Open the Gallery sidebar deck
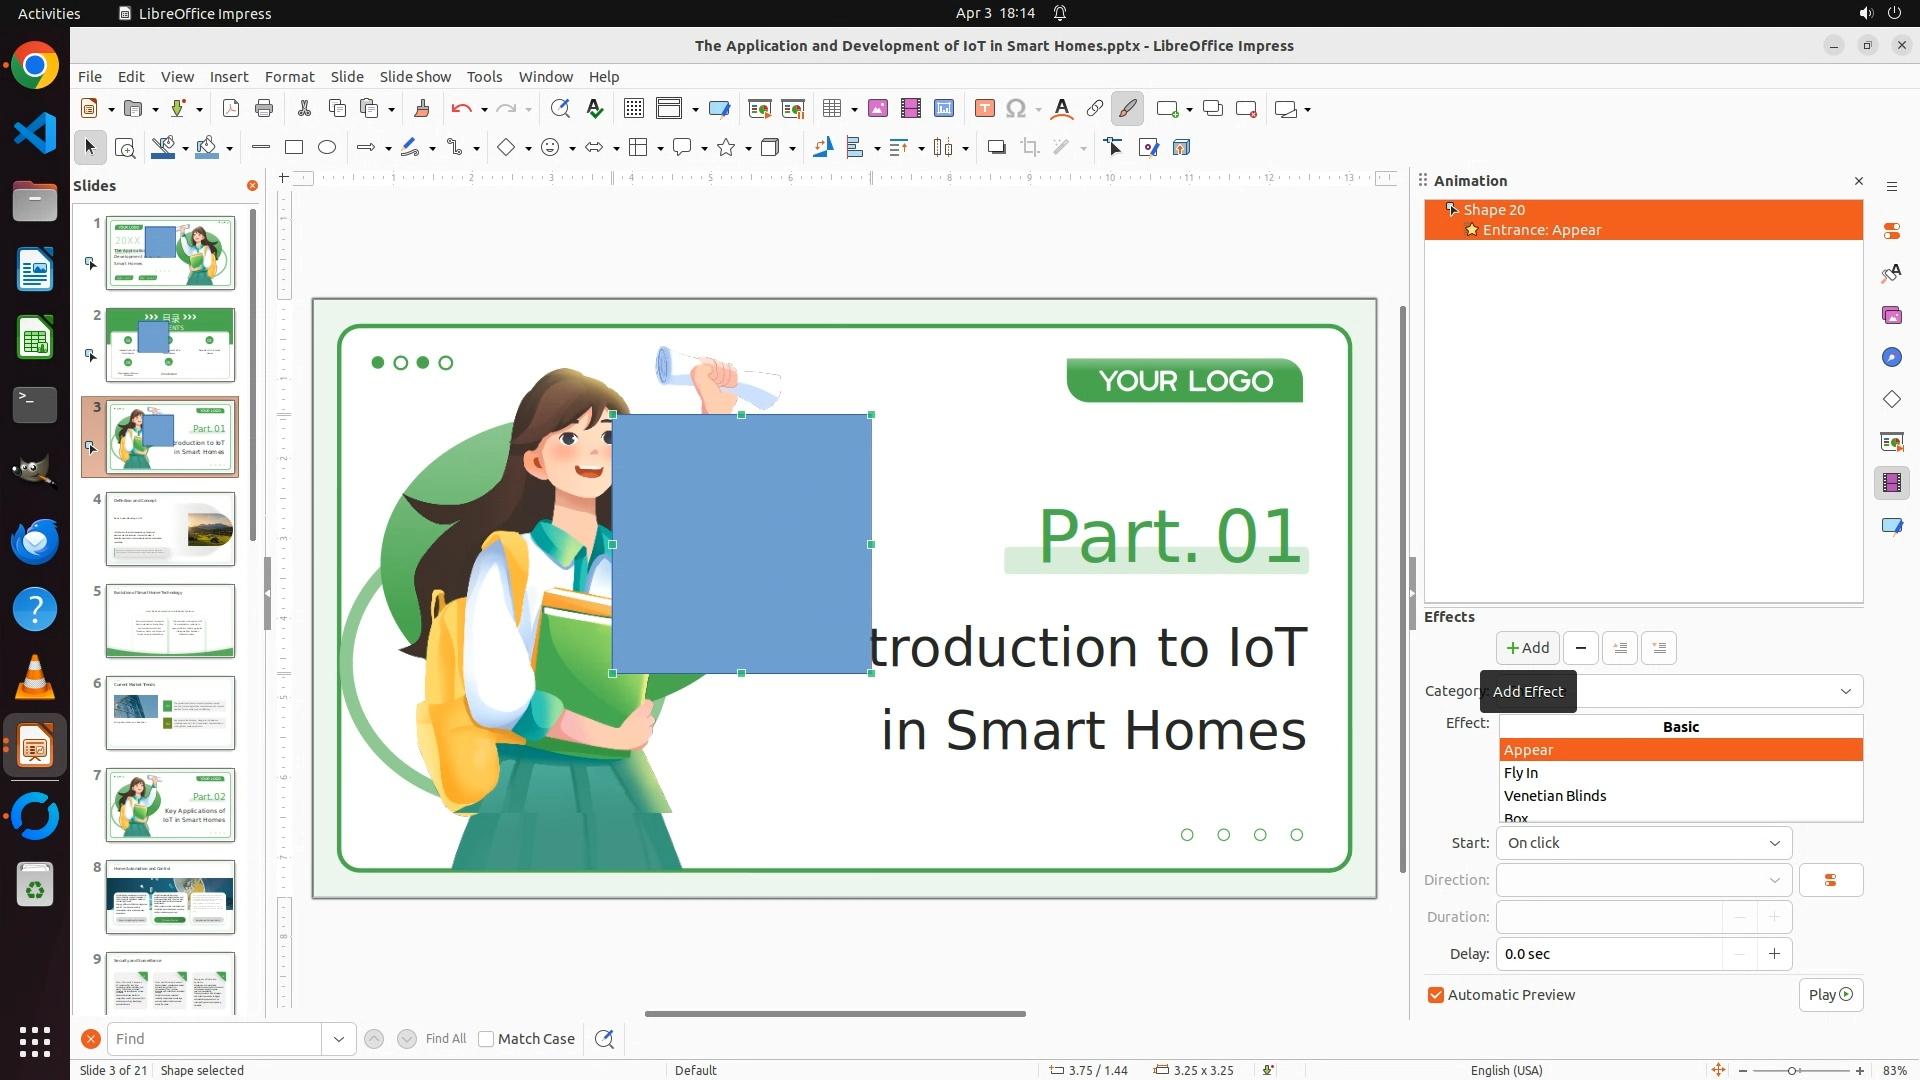This screenshot has width=1920, height=1080. (1891, 315)
